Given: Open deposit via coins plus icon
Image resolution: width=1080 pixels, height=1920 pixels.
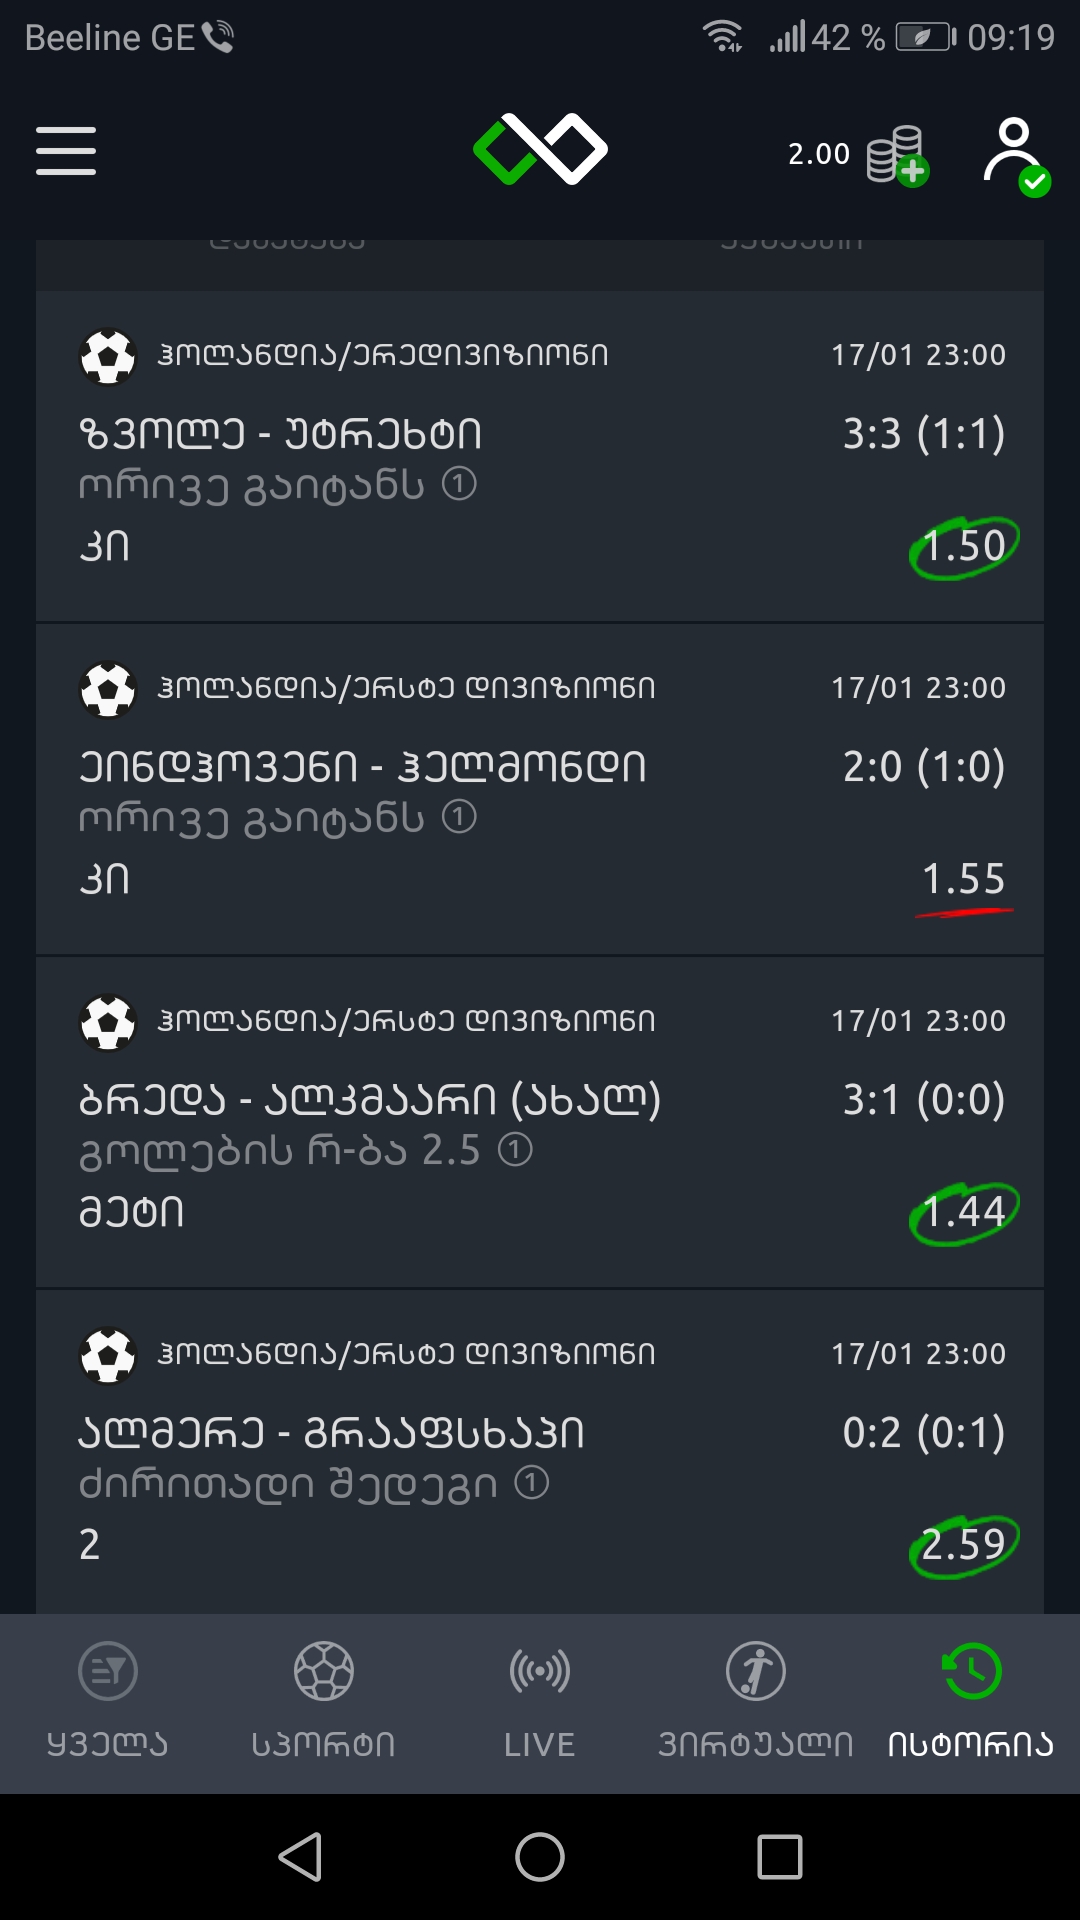Looking at the screenshot, I should pos(897,156).
